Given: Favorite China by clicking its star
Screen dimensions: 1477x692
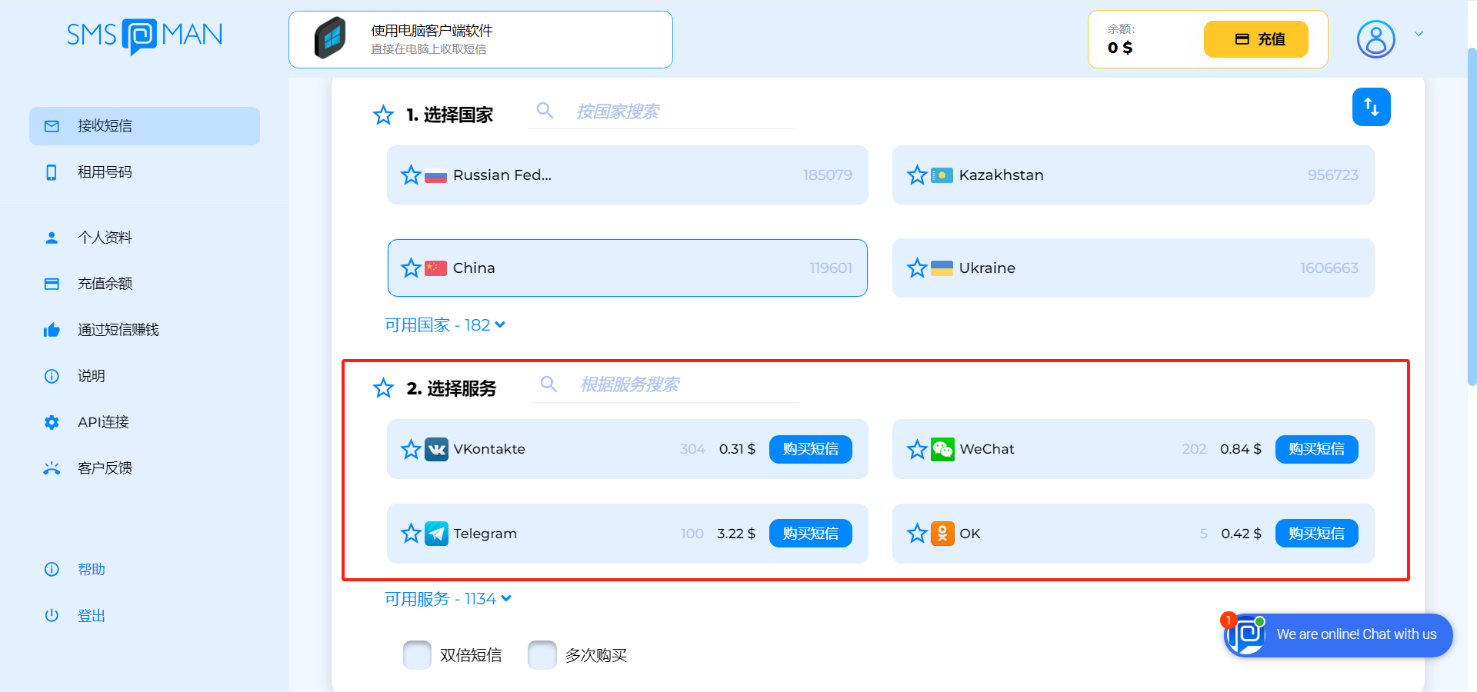Looking at the screenshot, I should pos(411,268).
